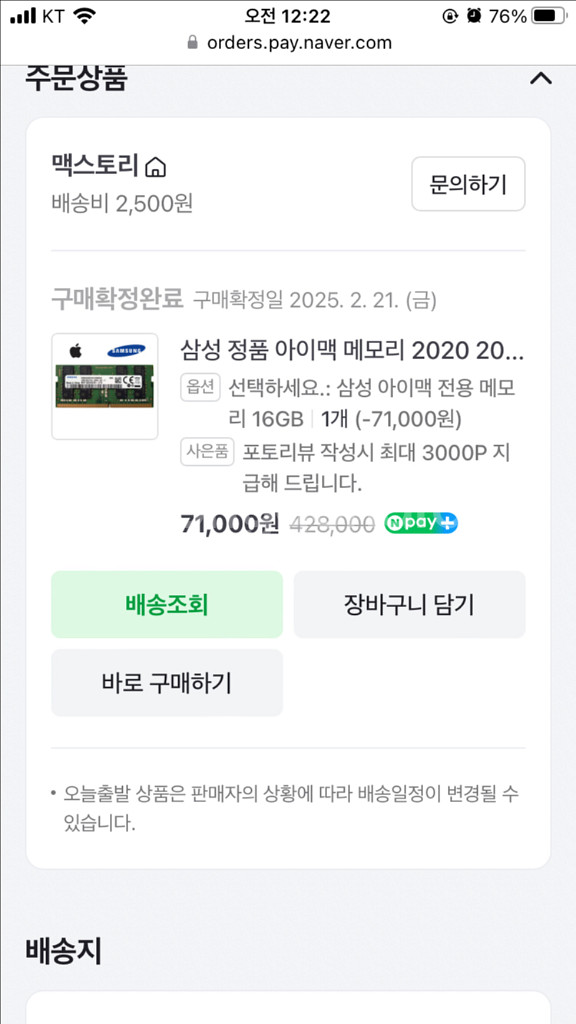This screenshot has width=576, height=1024.
Task: Tap the 바로 구매하기 button
Action: [166, 683]
